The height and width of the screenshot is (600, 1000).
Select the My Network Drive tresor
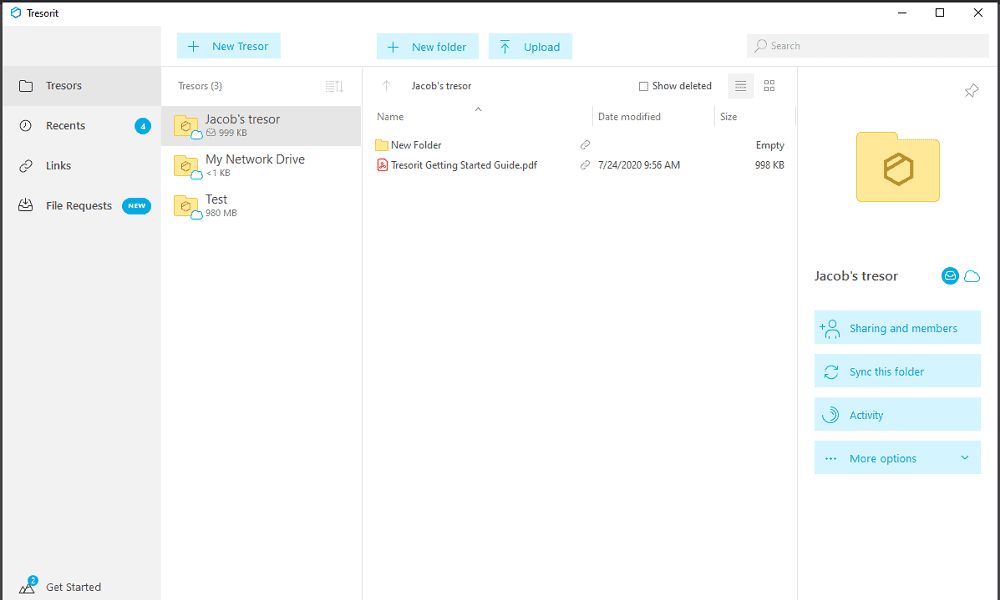(x=261, y=166)
